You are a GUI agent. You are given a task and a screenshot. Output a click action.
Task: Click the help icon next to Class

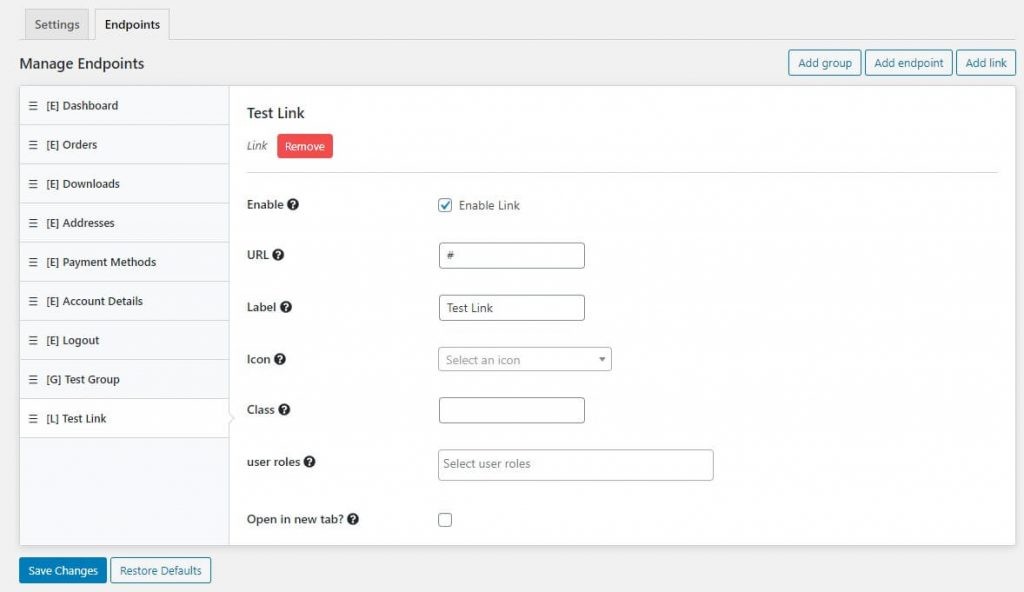[285, 410]
